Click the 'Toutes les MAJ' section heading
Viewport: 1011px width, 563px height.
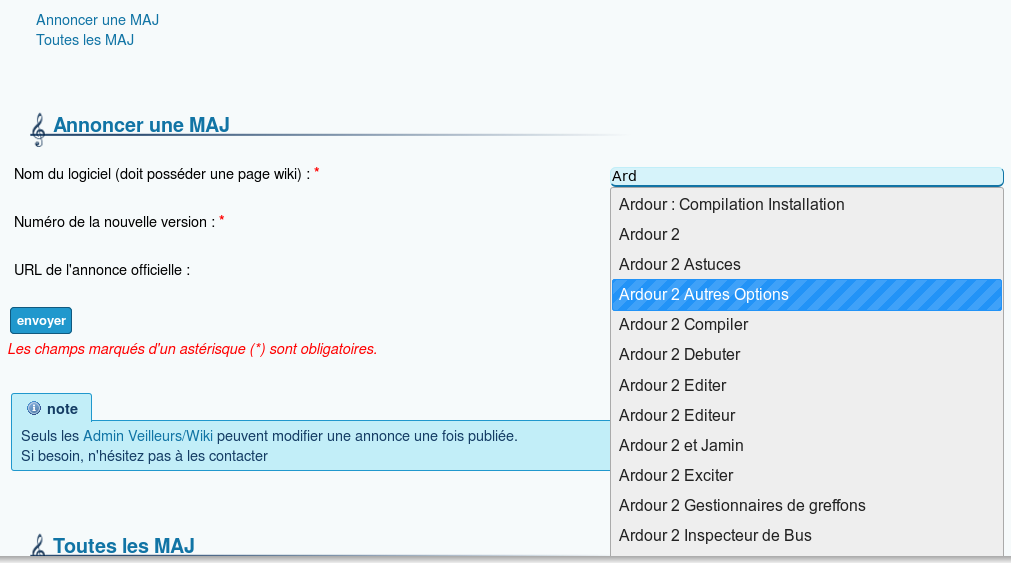(124, 546)
